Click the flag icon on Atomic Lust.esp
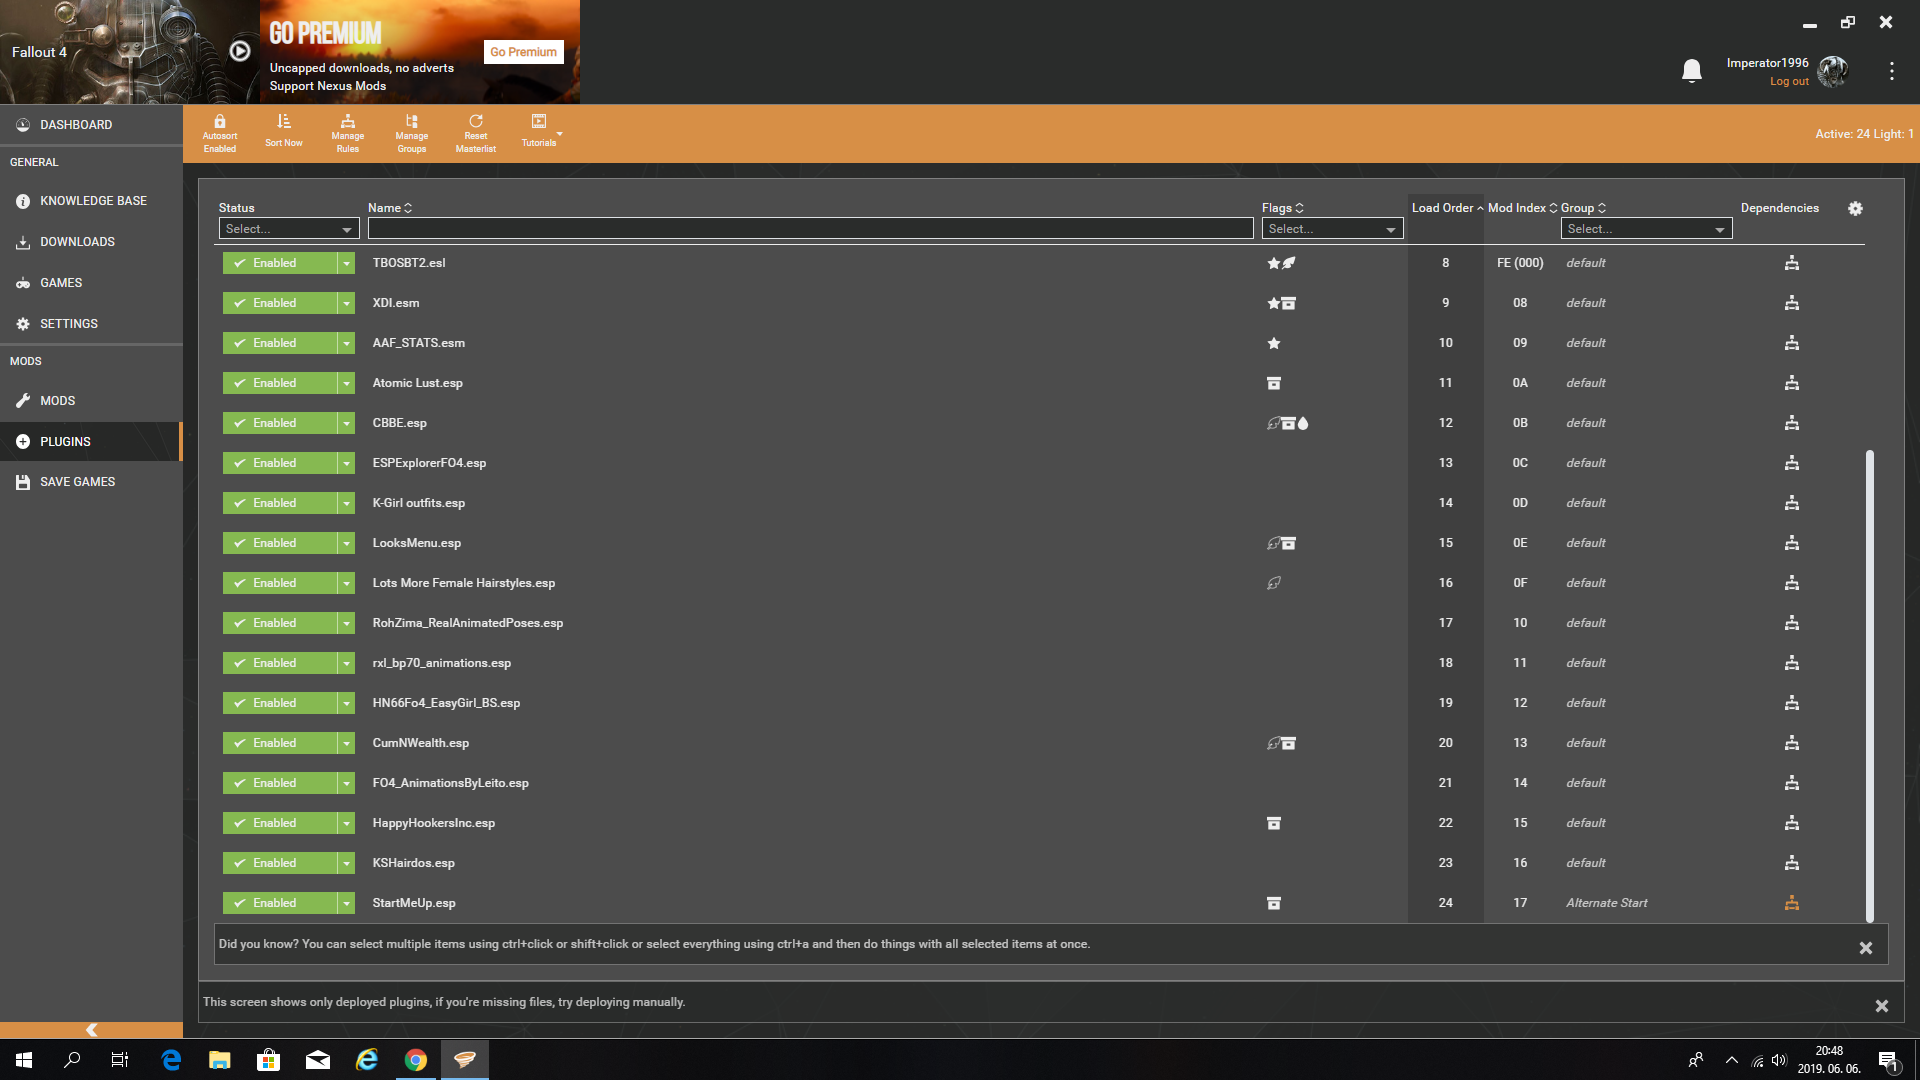Screen dimensions: 1920x1080 (x=1274, y=383)
